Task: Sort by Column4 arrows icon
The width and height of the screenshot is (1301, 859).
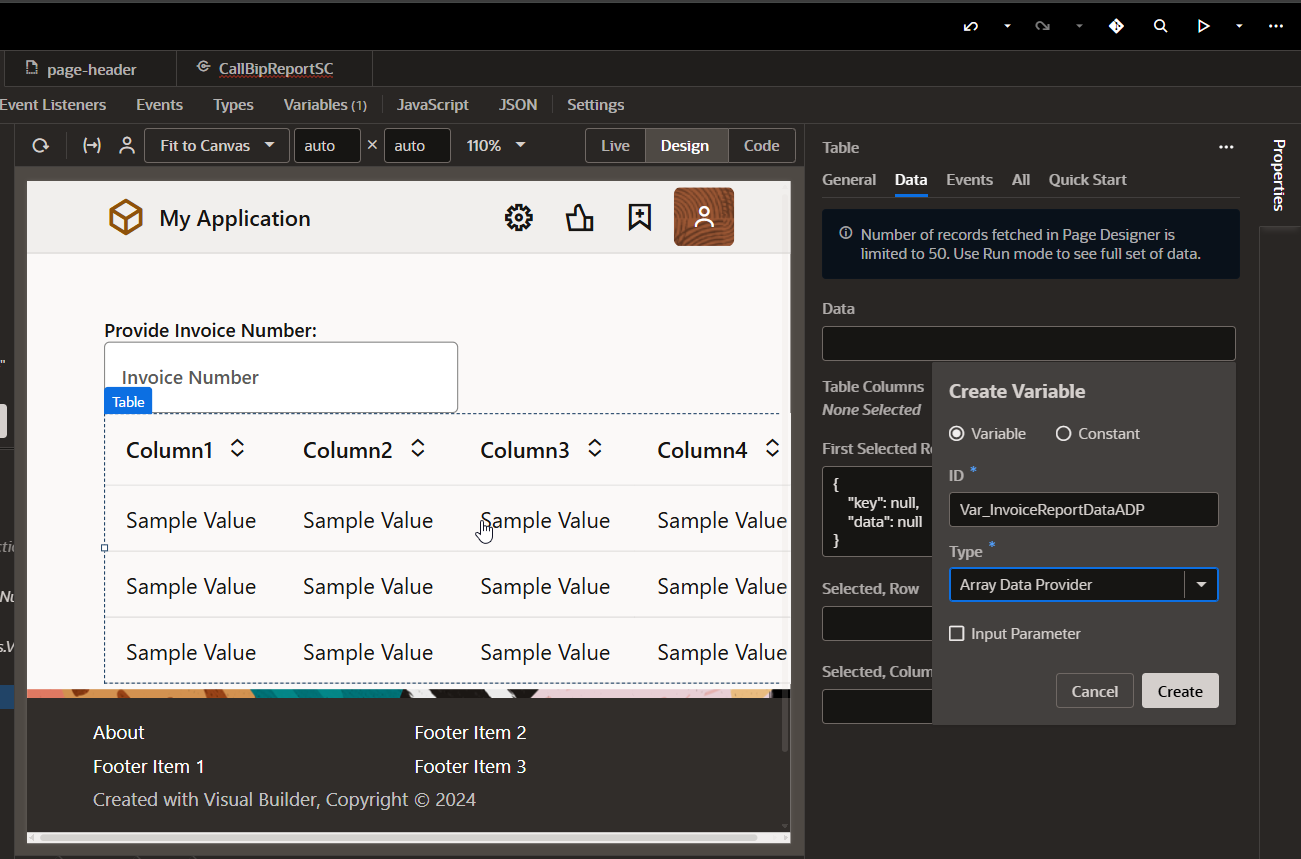Action: [x=772, y=448]
